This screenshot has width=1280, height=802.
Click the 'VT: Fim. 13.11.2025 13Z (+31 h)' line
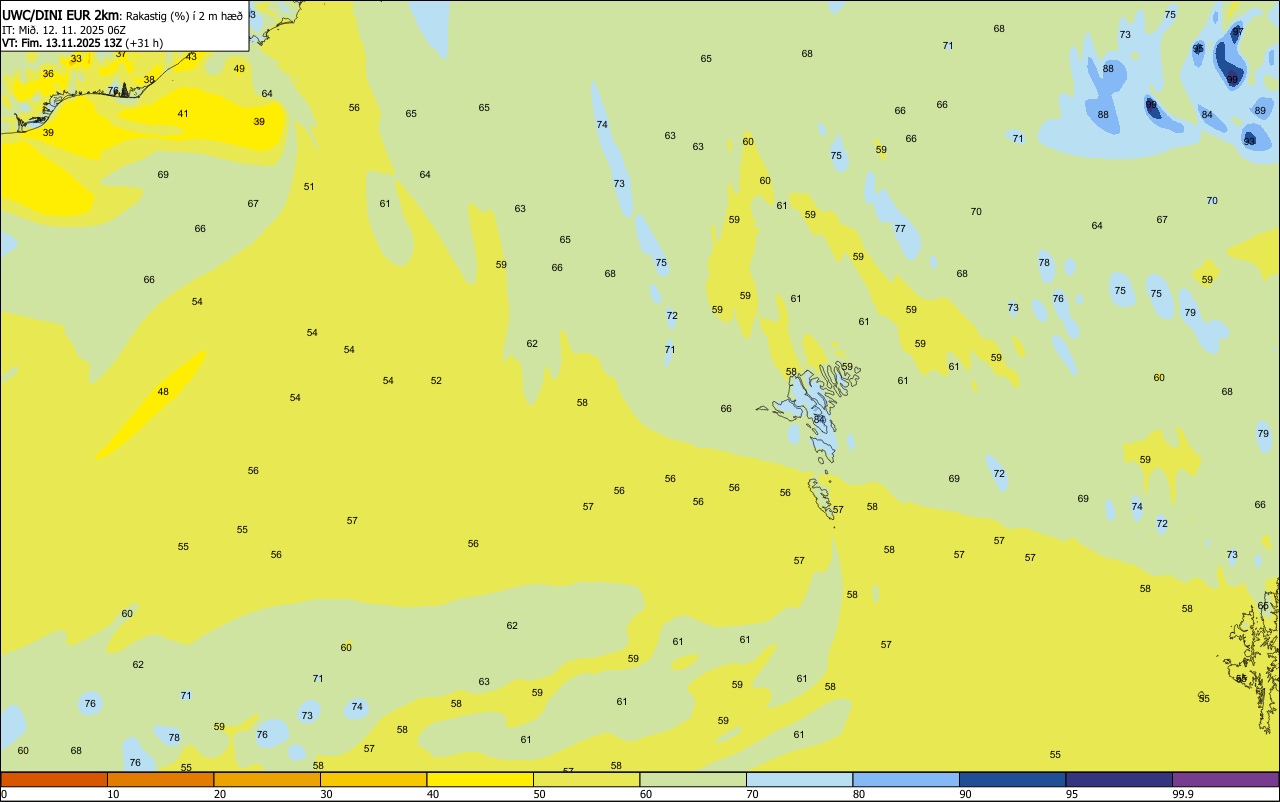pos(82,43)
